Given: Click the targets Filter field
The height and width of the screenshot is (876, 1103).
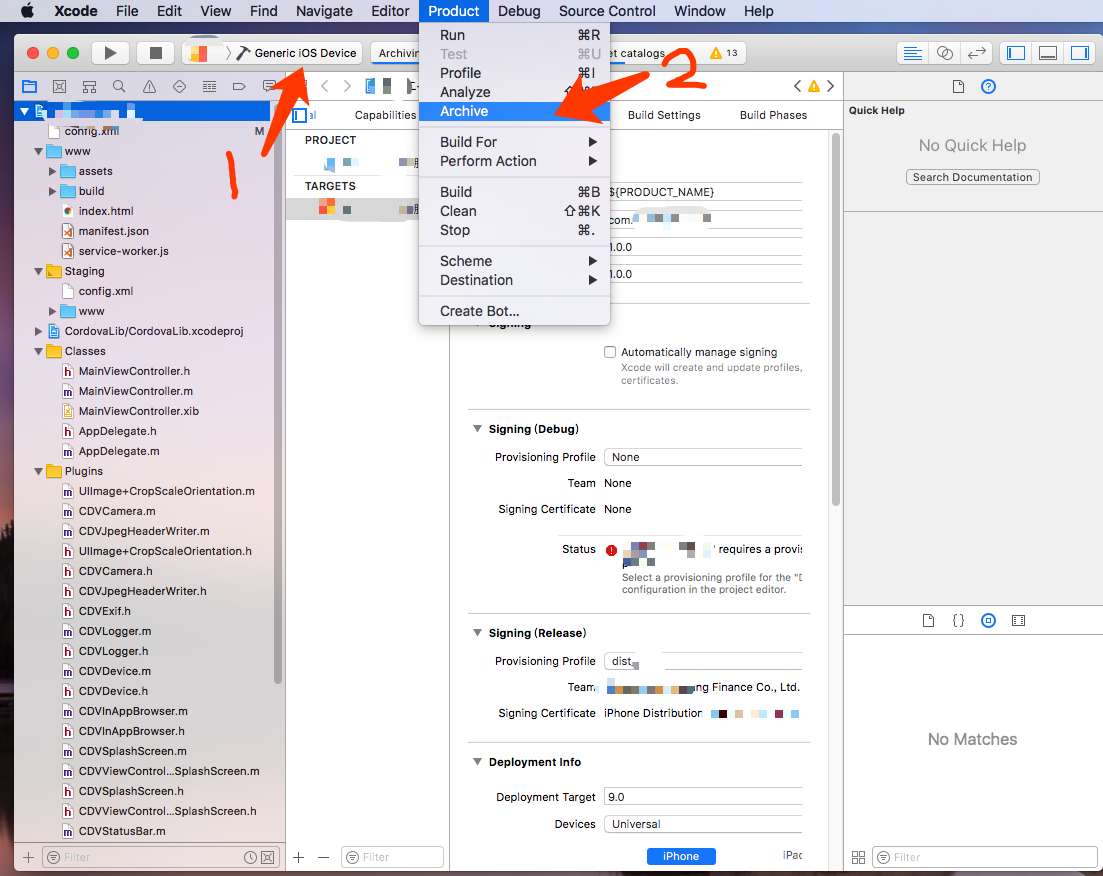Looking at the screenshot, I should tap(393, 857).
